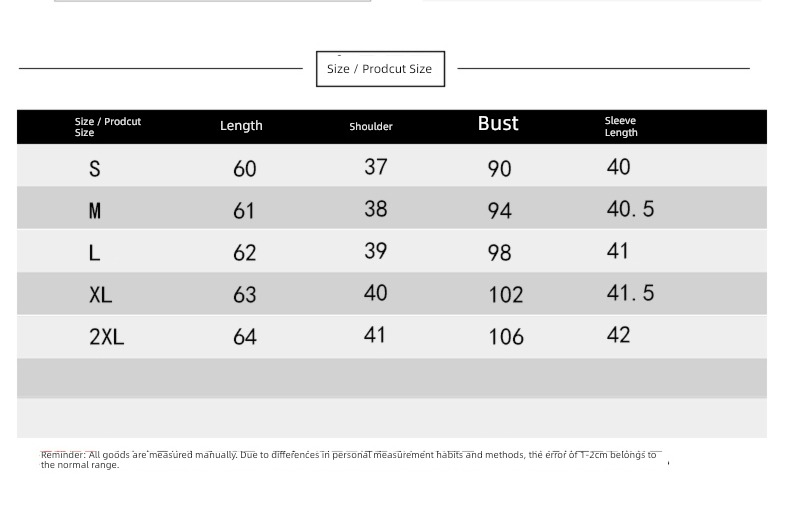Screen dimensions: 790x513
Task: Select the size 'M' row label
Action: [x=95, y=211]
